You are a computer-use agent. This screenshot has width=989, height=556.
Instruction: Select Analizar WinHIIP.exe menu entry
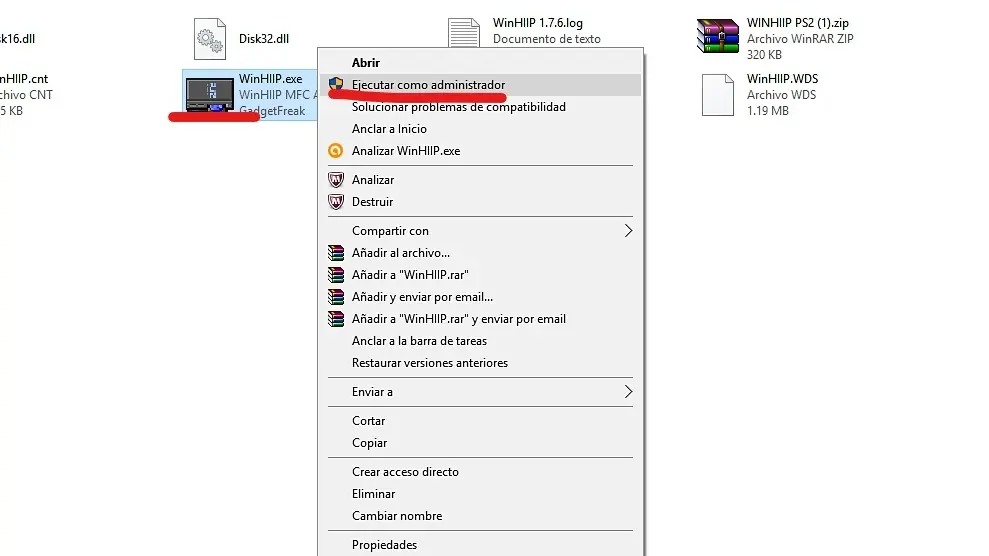[481, 151]
